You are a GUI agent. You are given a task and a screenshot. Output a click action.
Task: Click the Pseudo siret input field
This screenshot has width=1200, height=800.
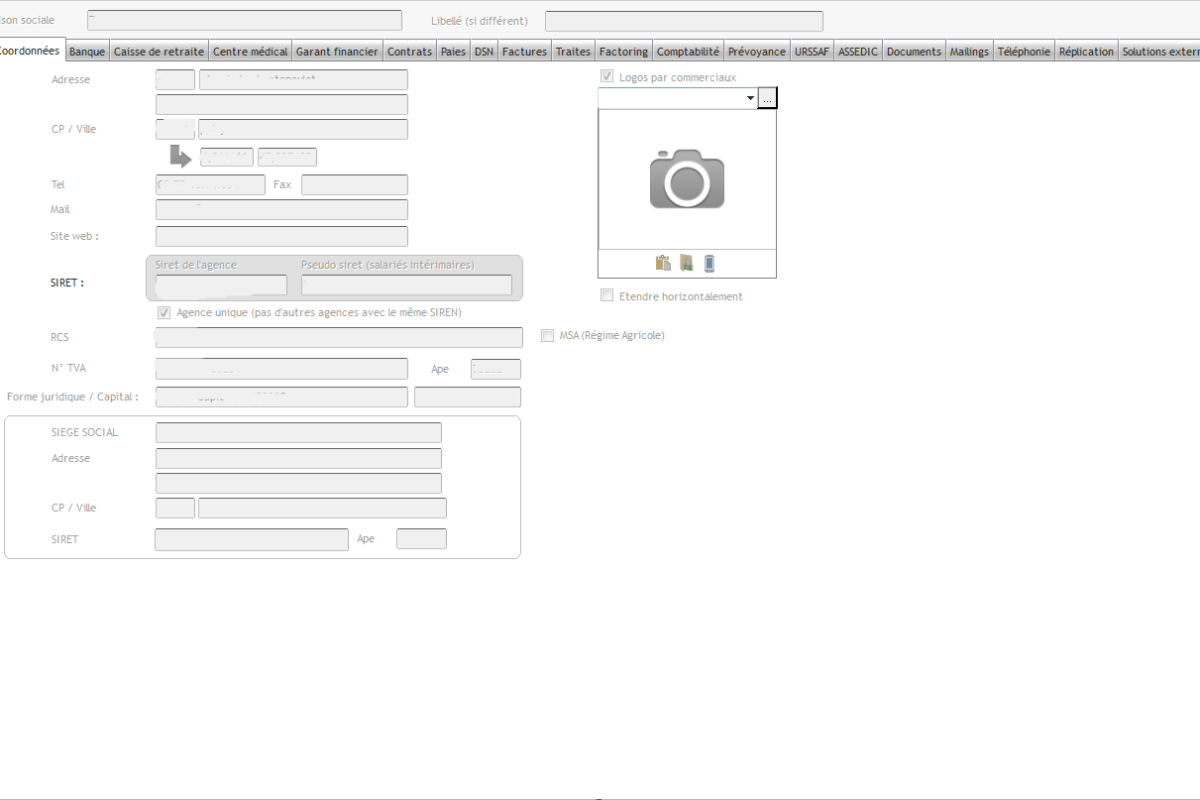(x=406, y=285)
